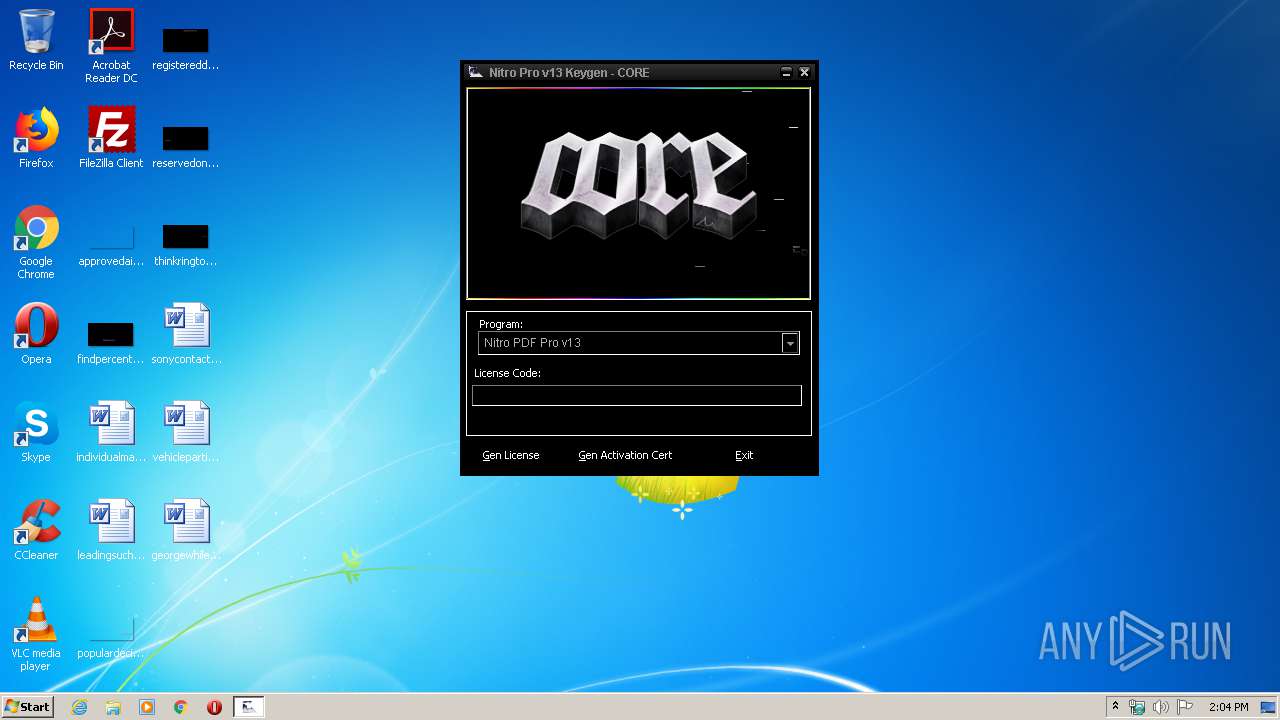Select the Firefox desktop shortcut
1280x720 pixels.
(x=36, y=138)
